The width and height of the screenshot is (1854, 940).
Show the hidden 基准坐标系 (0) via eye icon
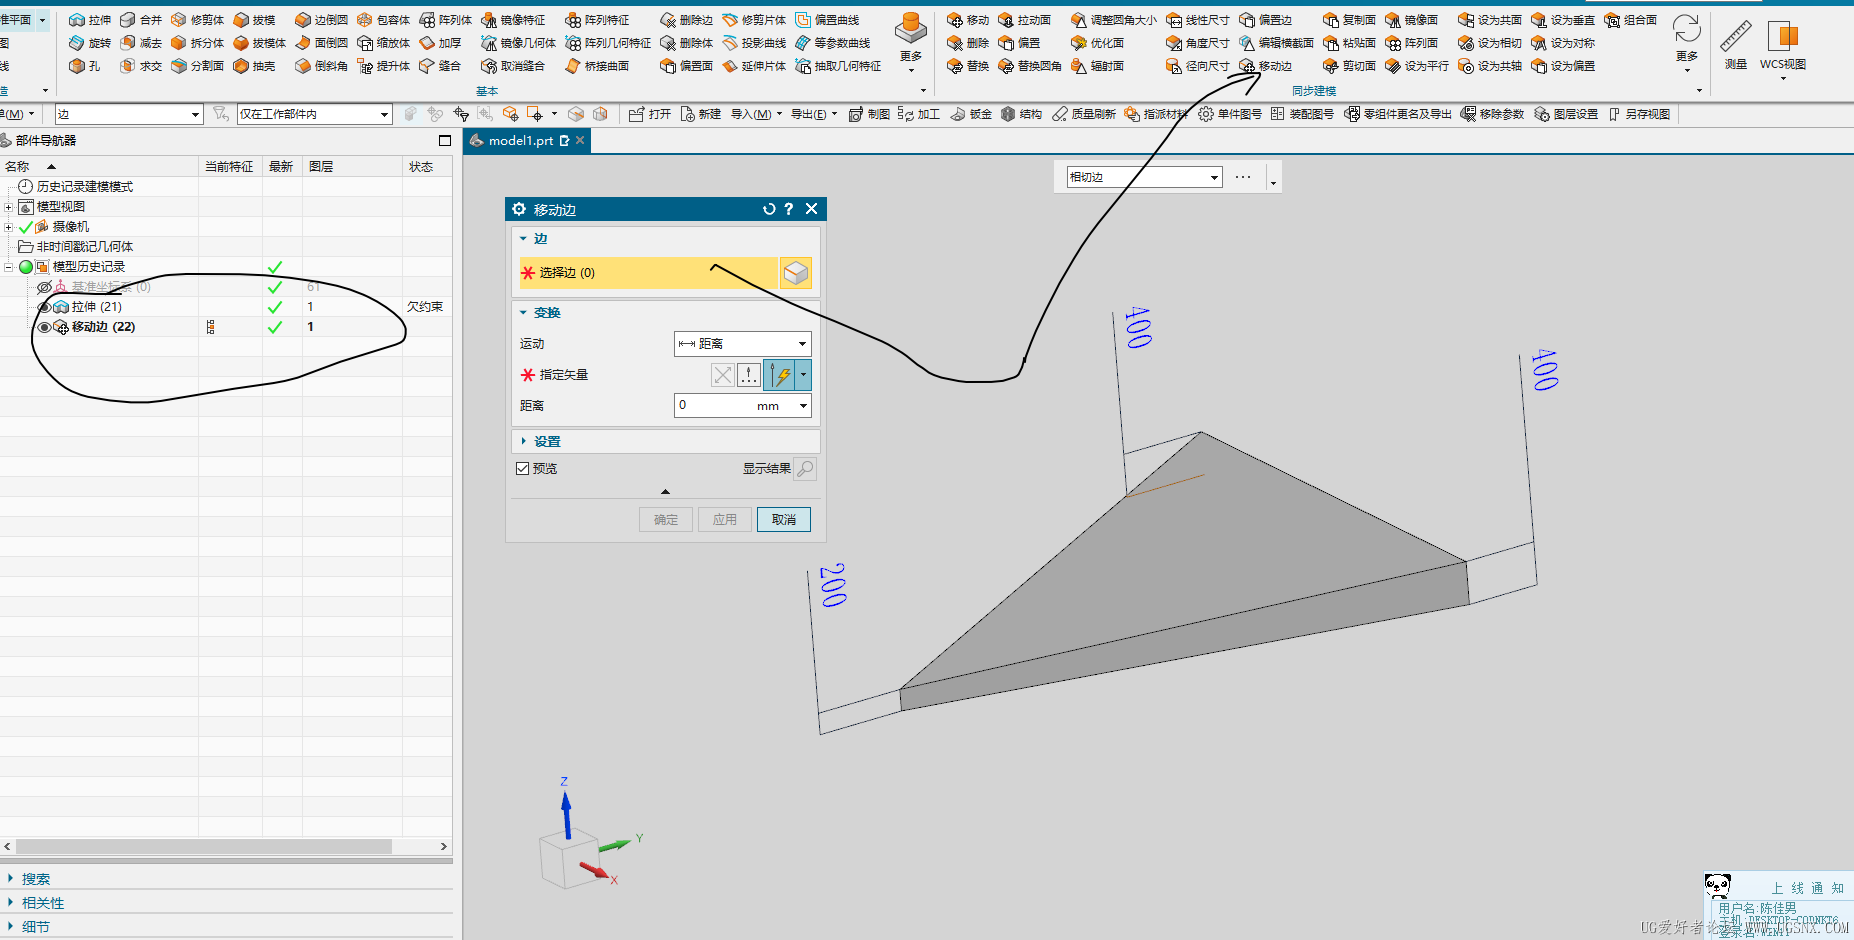point(44,287)
